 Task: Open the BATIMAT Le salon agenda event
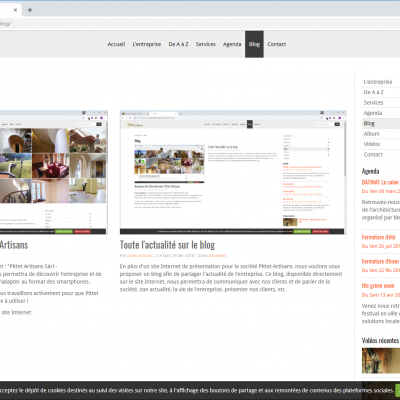click(381, 182)
